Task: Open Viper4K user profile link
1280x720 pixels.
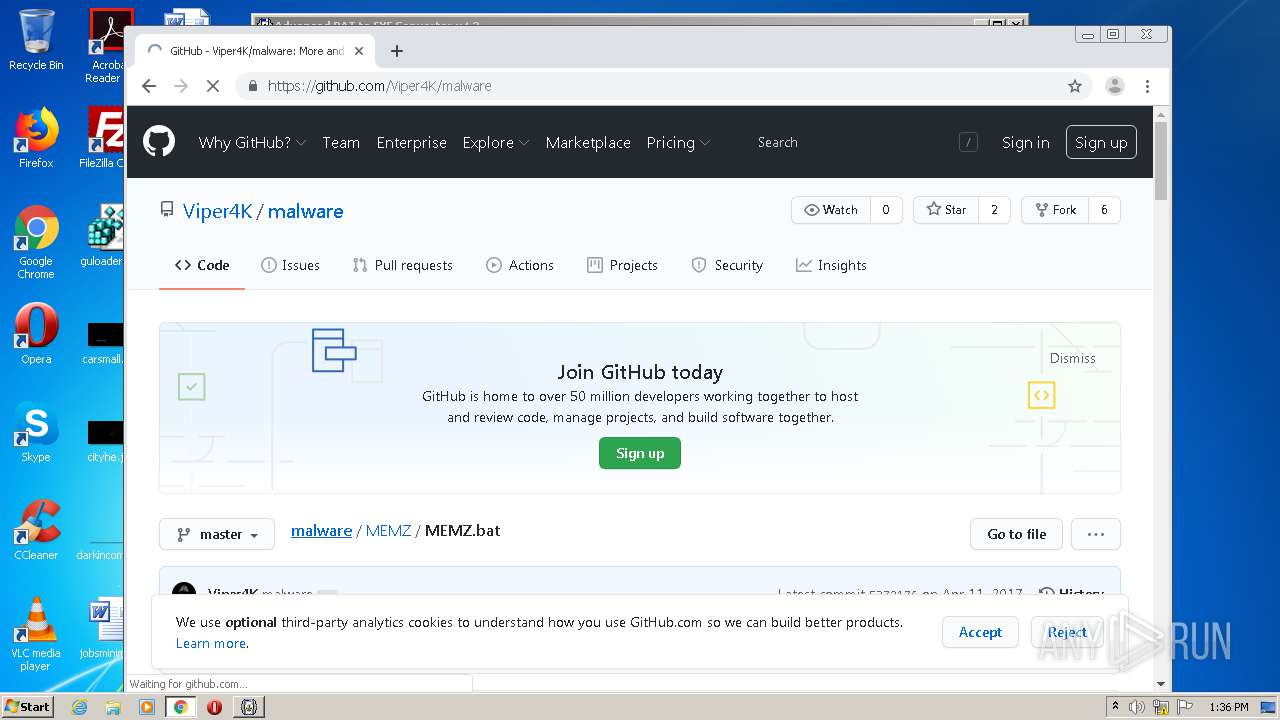Action: pyautogui.click(x=218, y=211)
